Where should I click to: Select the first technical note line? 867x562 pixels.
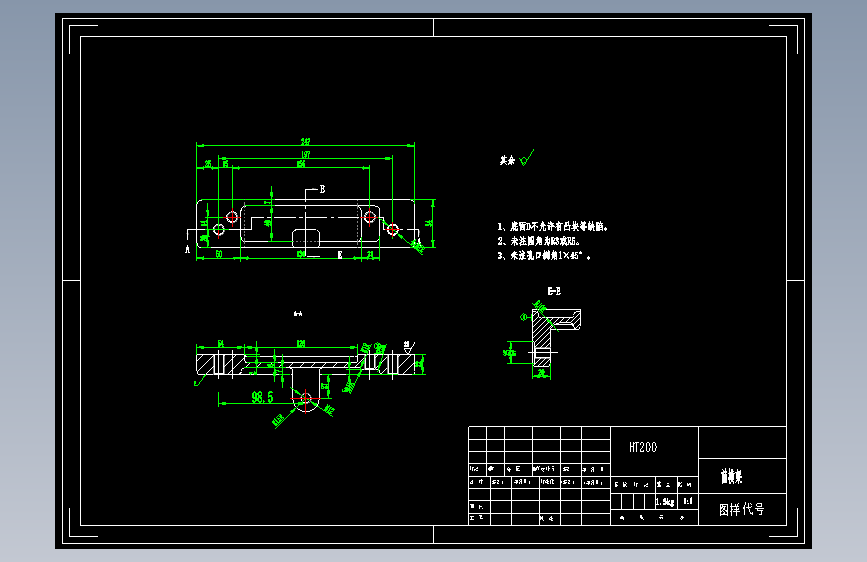point(552,227)
